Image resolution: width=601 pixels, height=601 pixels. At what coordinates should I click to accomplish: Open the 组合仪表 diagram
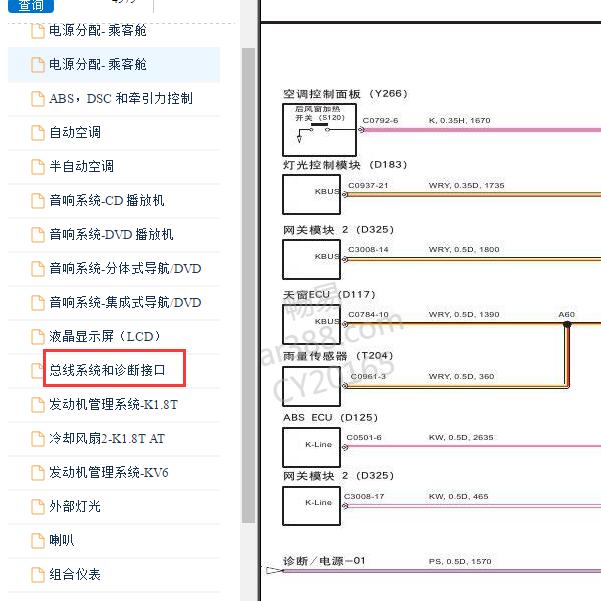click(75, 574)
